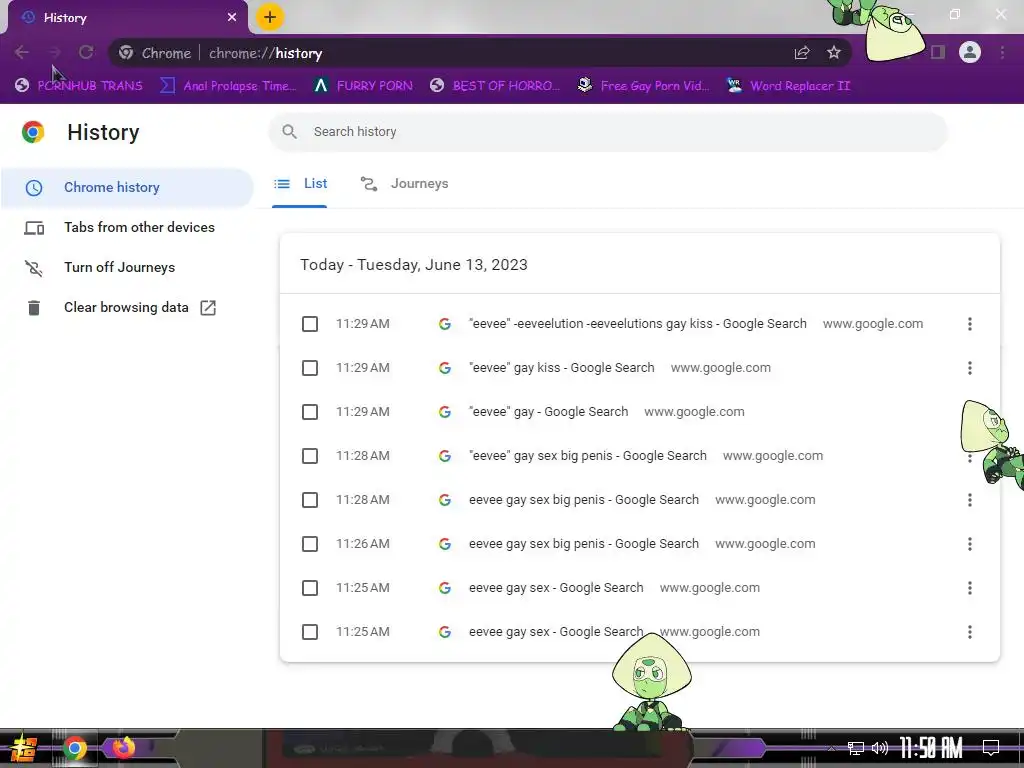Click the magnifier icon in Search history

pos(289,132)
